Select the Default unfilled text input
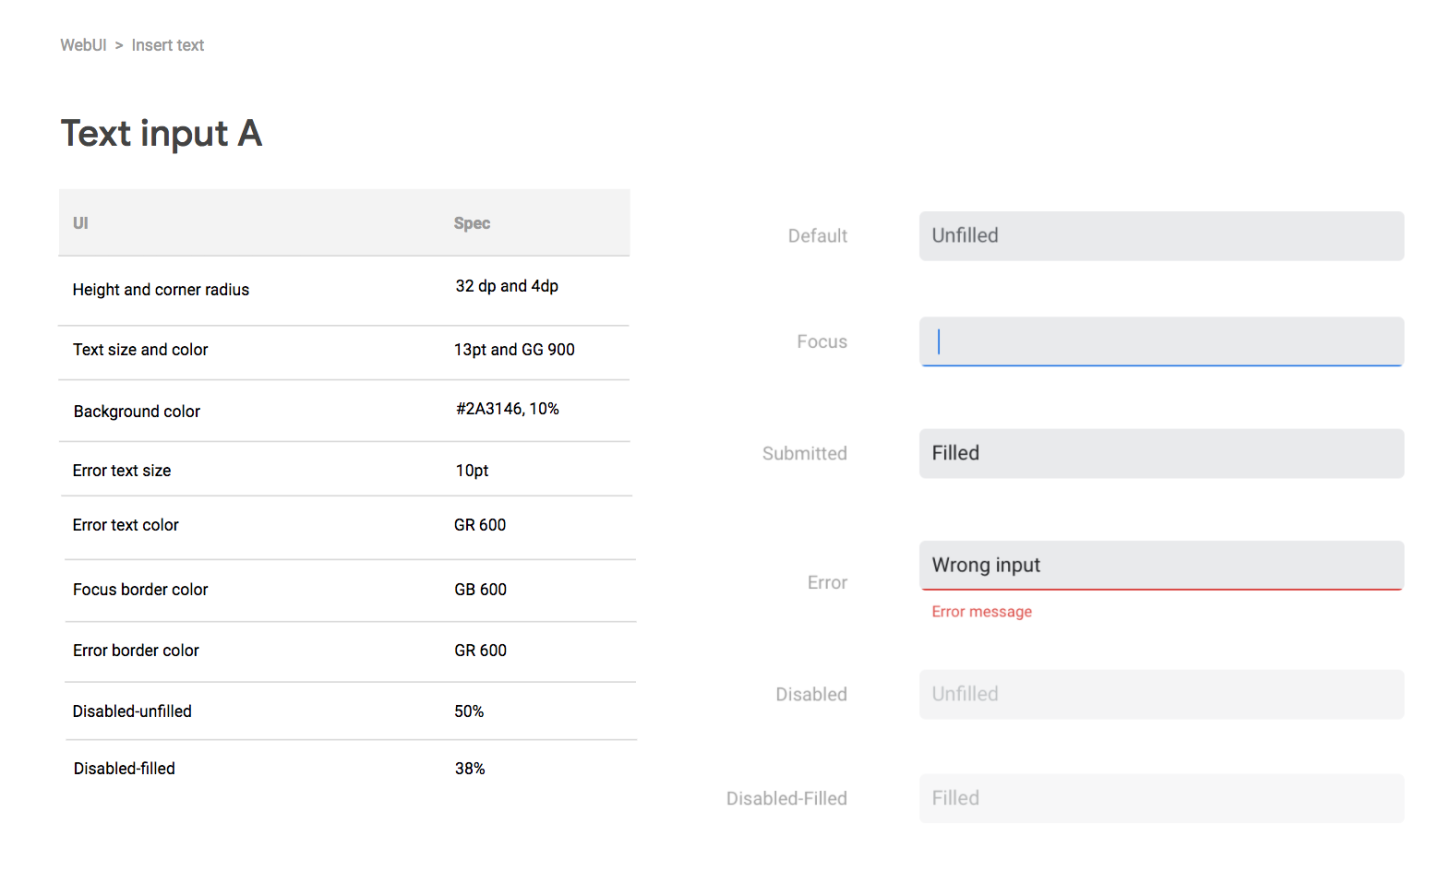 (x=1161, y=236)
